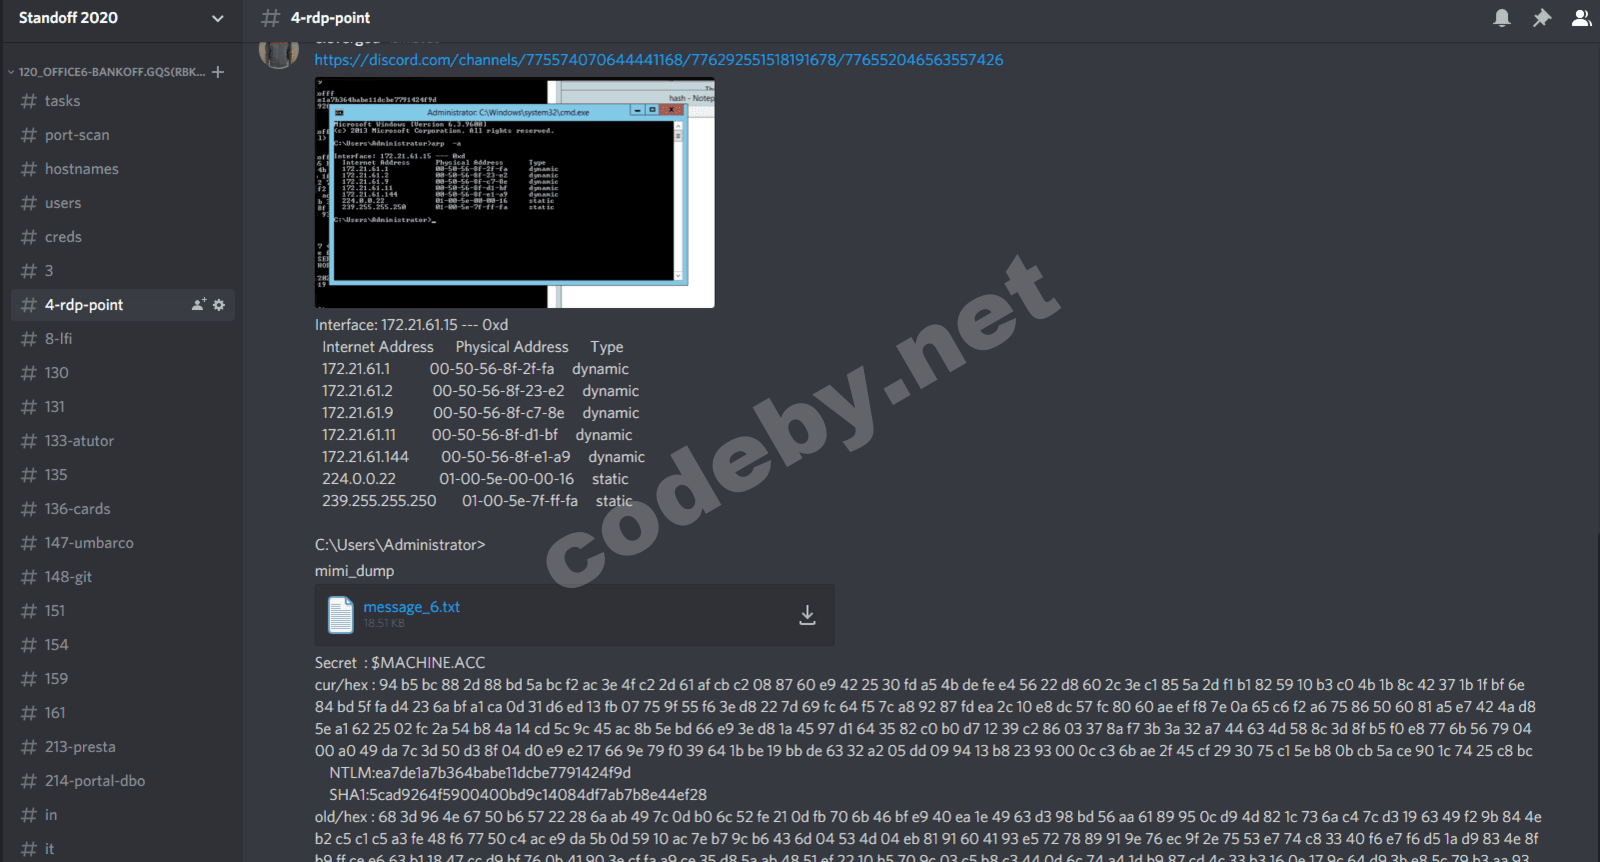Image resolution: width=1600 pixels, height=862 pixels.
Task: Click the SHA1 hash line text
Action: 518,795
